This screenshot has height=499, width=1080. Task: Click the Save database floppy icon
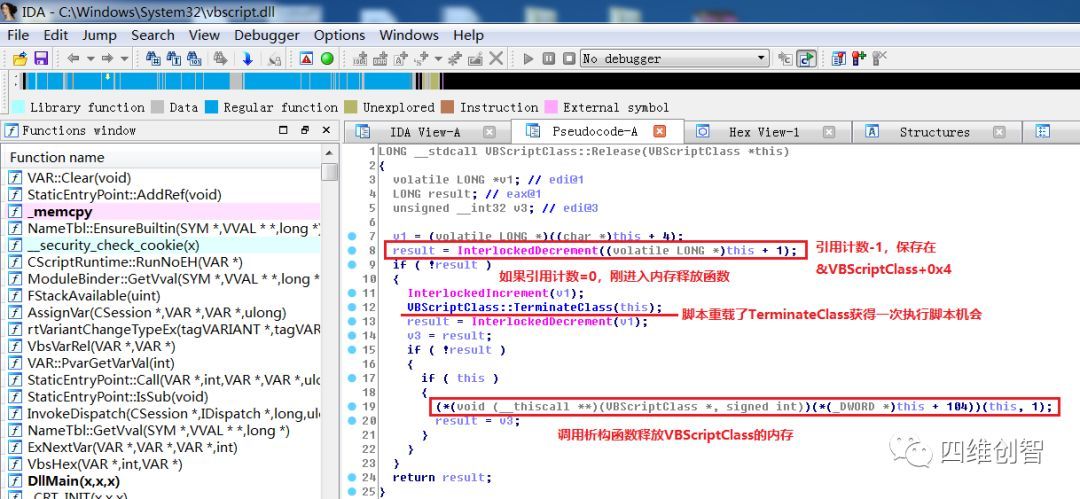click(x=41, y=59)
